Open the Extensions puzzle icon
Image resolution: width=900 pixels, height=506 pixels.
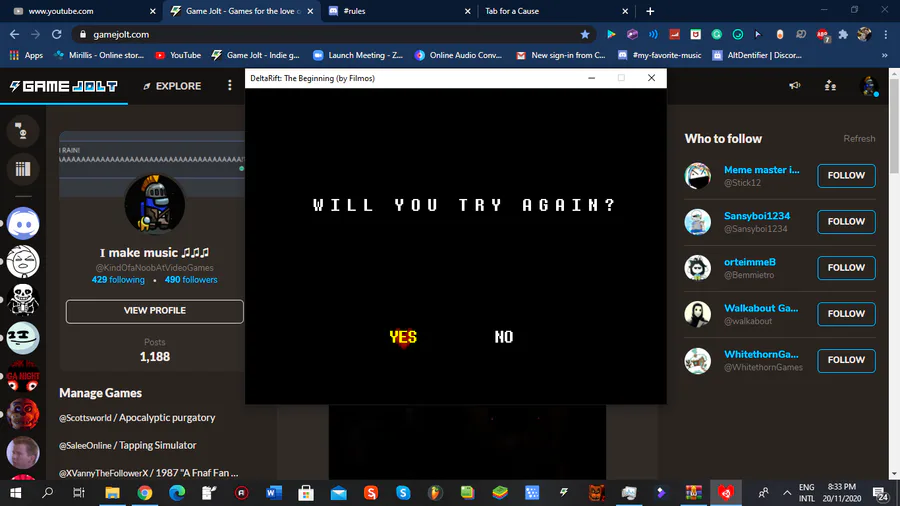(x=843, y=34)
